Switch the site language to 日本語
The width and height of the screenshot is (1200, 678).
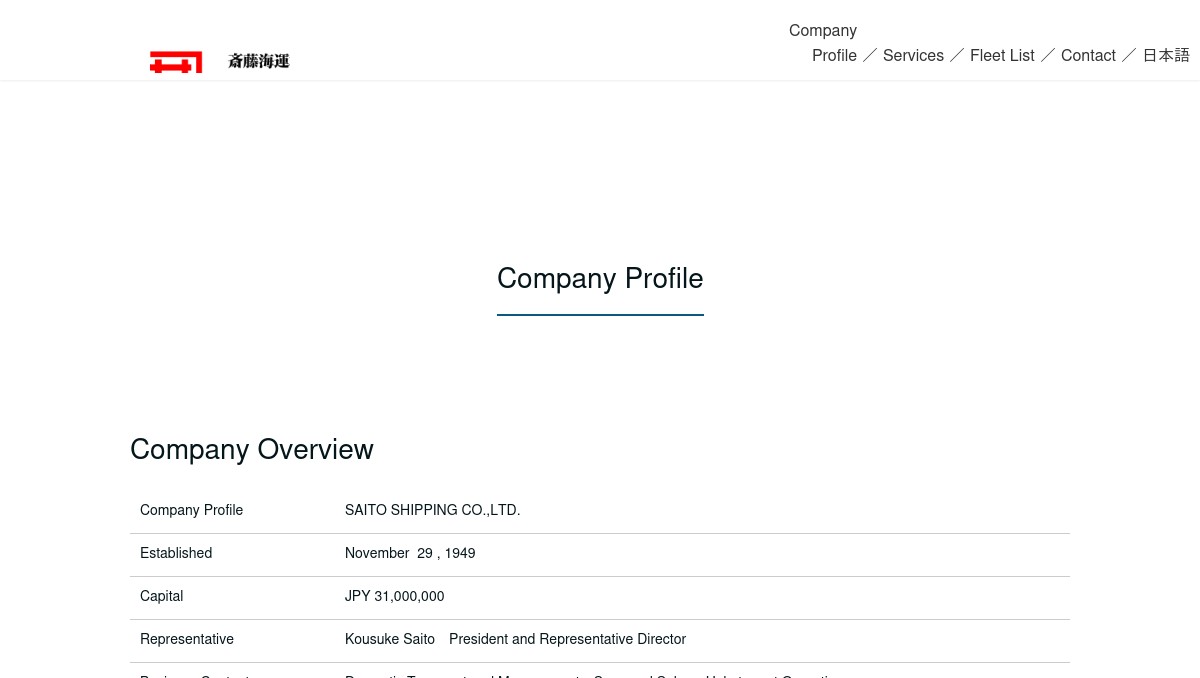click(1166, 55)
